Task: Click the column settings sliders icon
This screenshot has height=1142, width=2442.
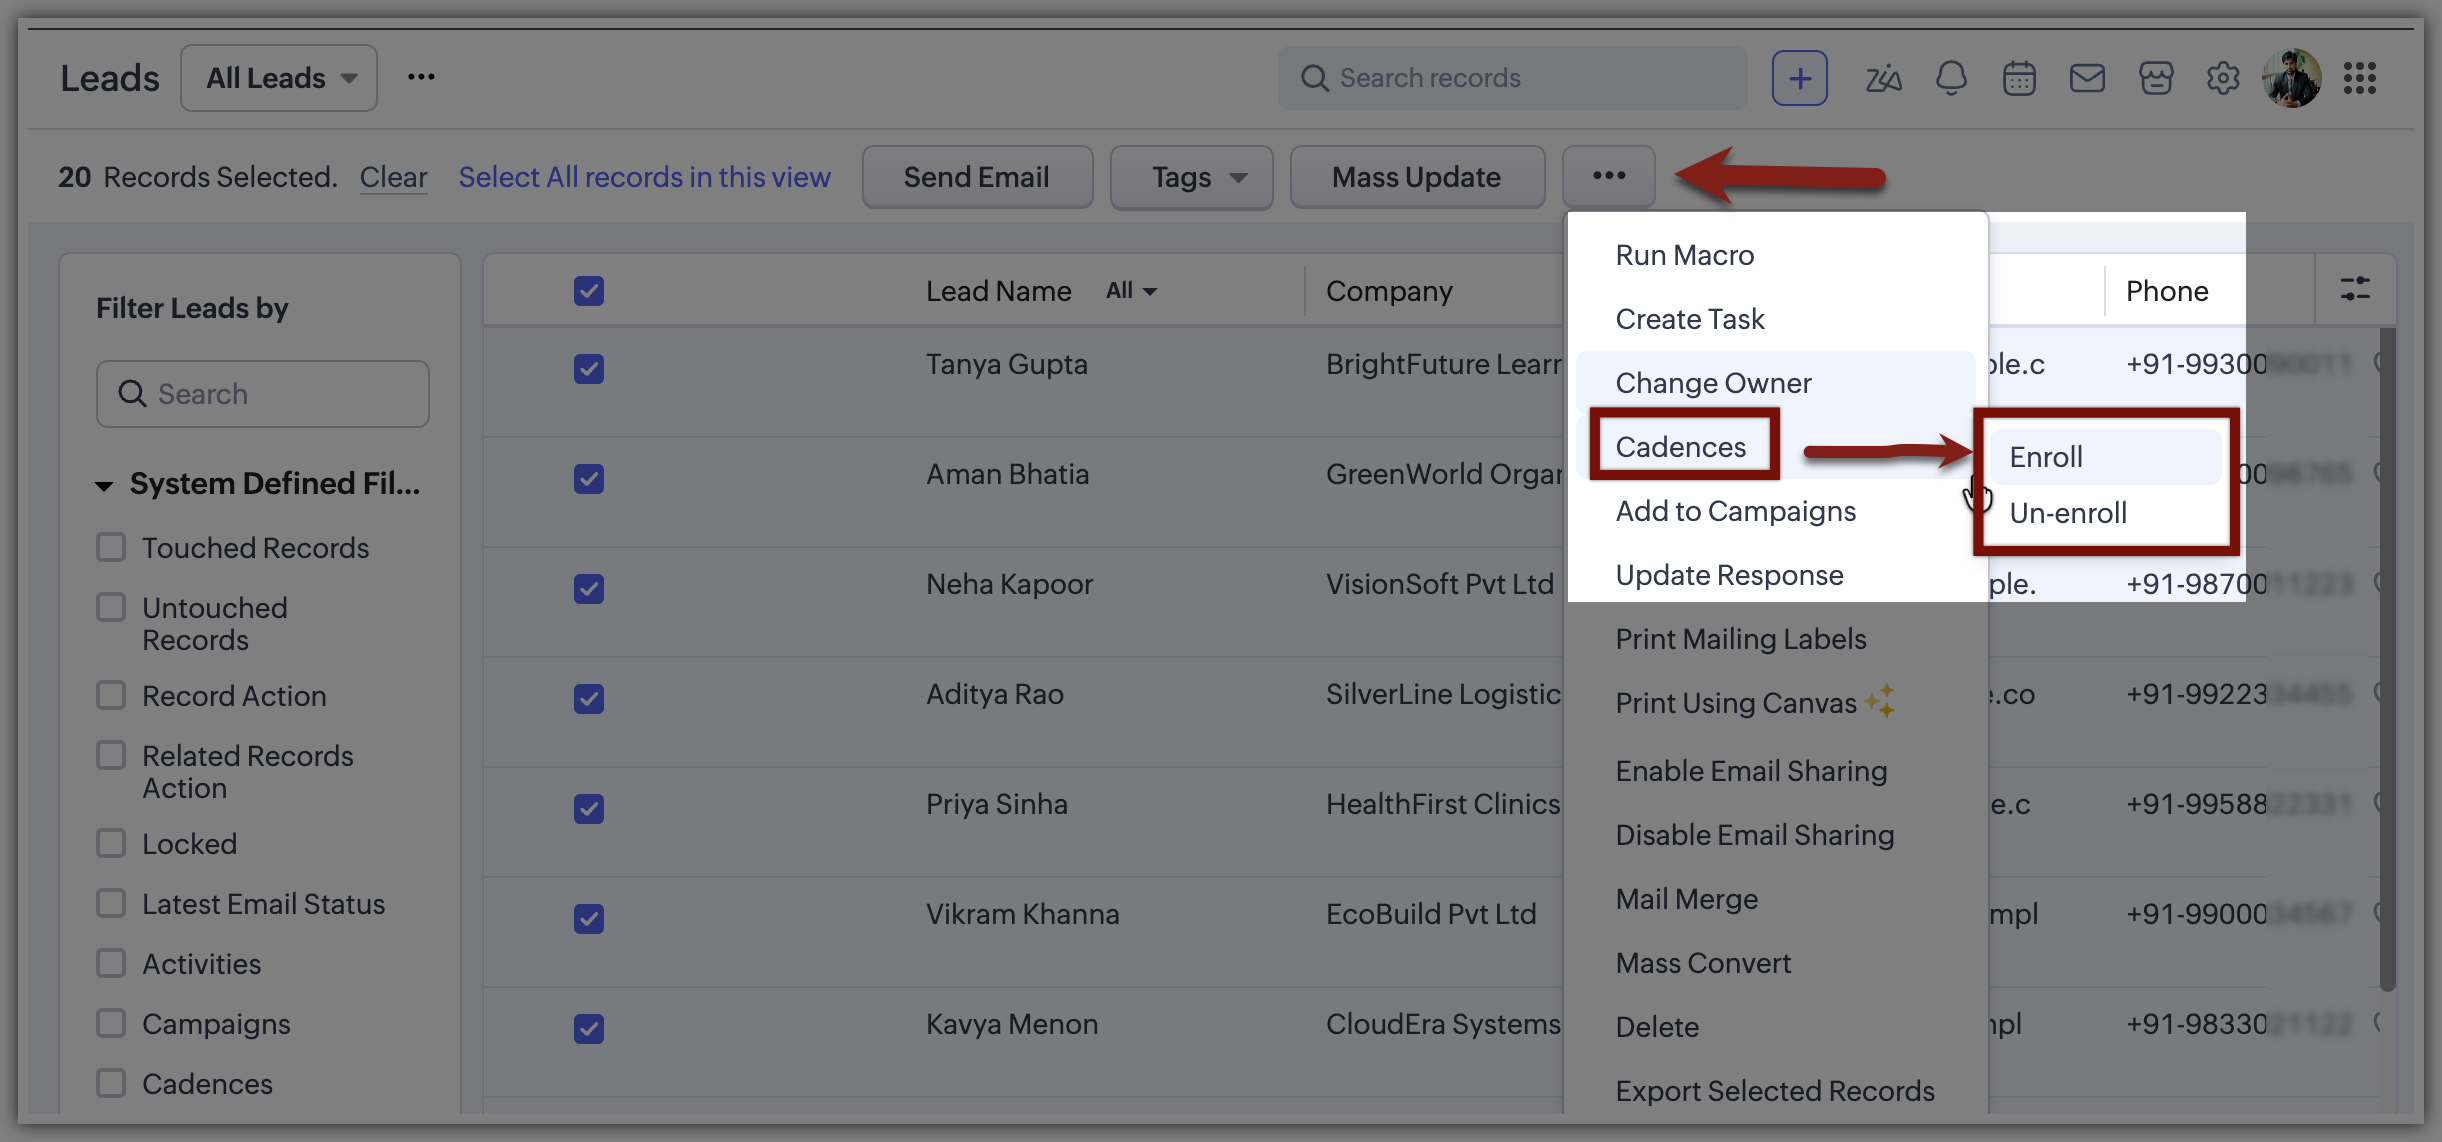Action: pyautogui.click(x=2355, y=290)
